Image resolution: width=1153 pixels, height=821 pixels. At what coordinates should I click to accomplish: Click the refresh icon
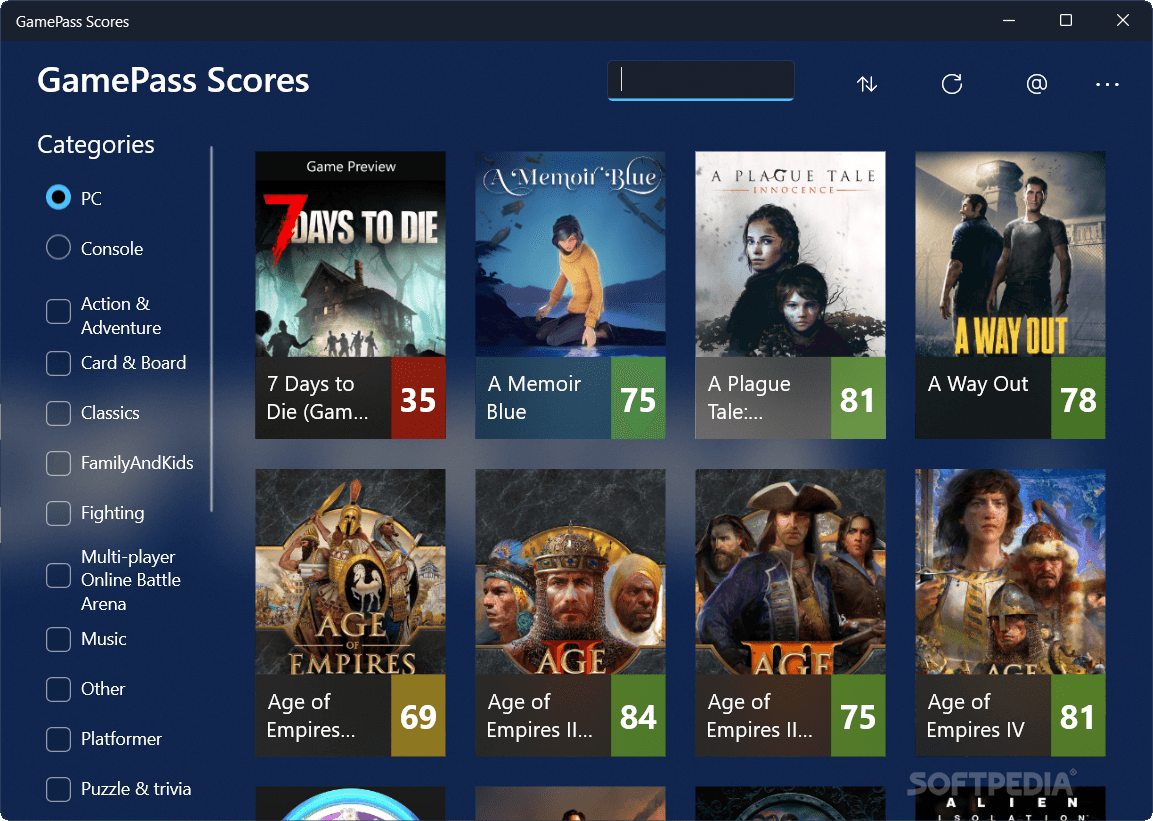[x=952, y=84]
